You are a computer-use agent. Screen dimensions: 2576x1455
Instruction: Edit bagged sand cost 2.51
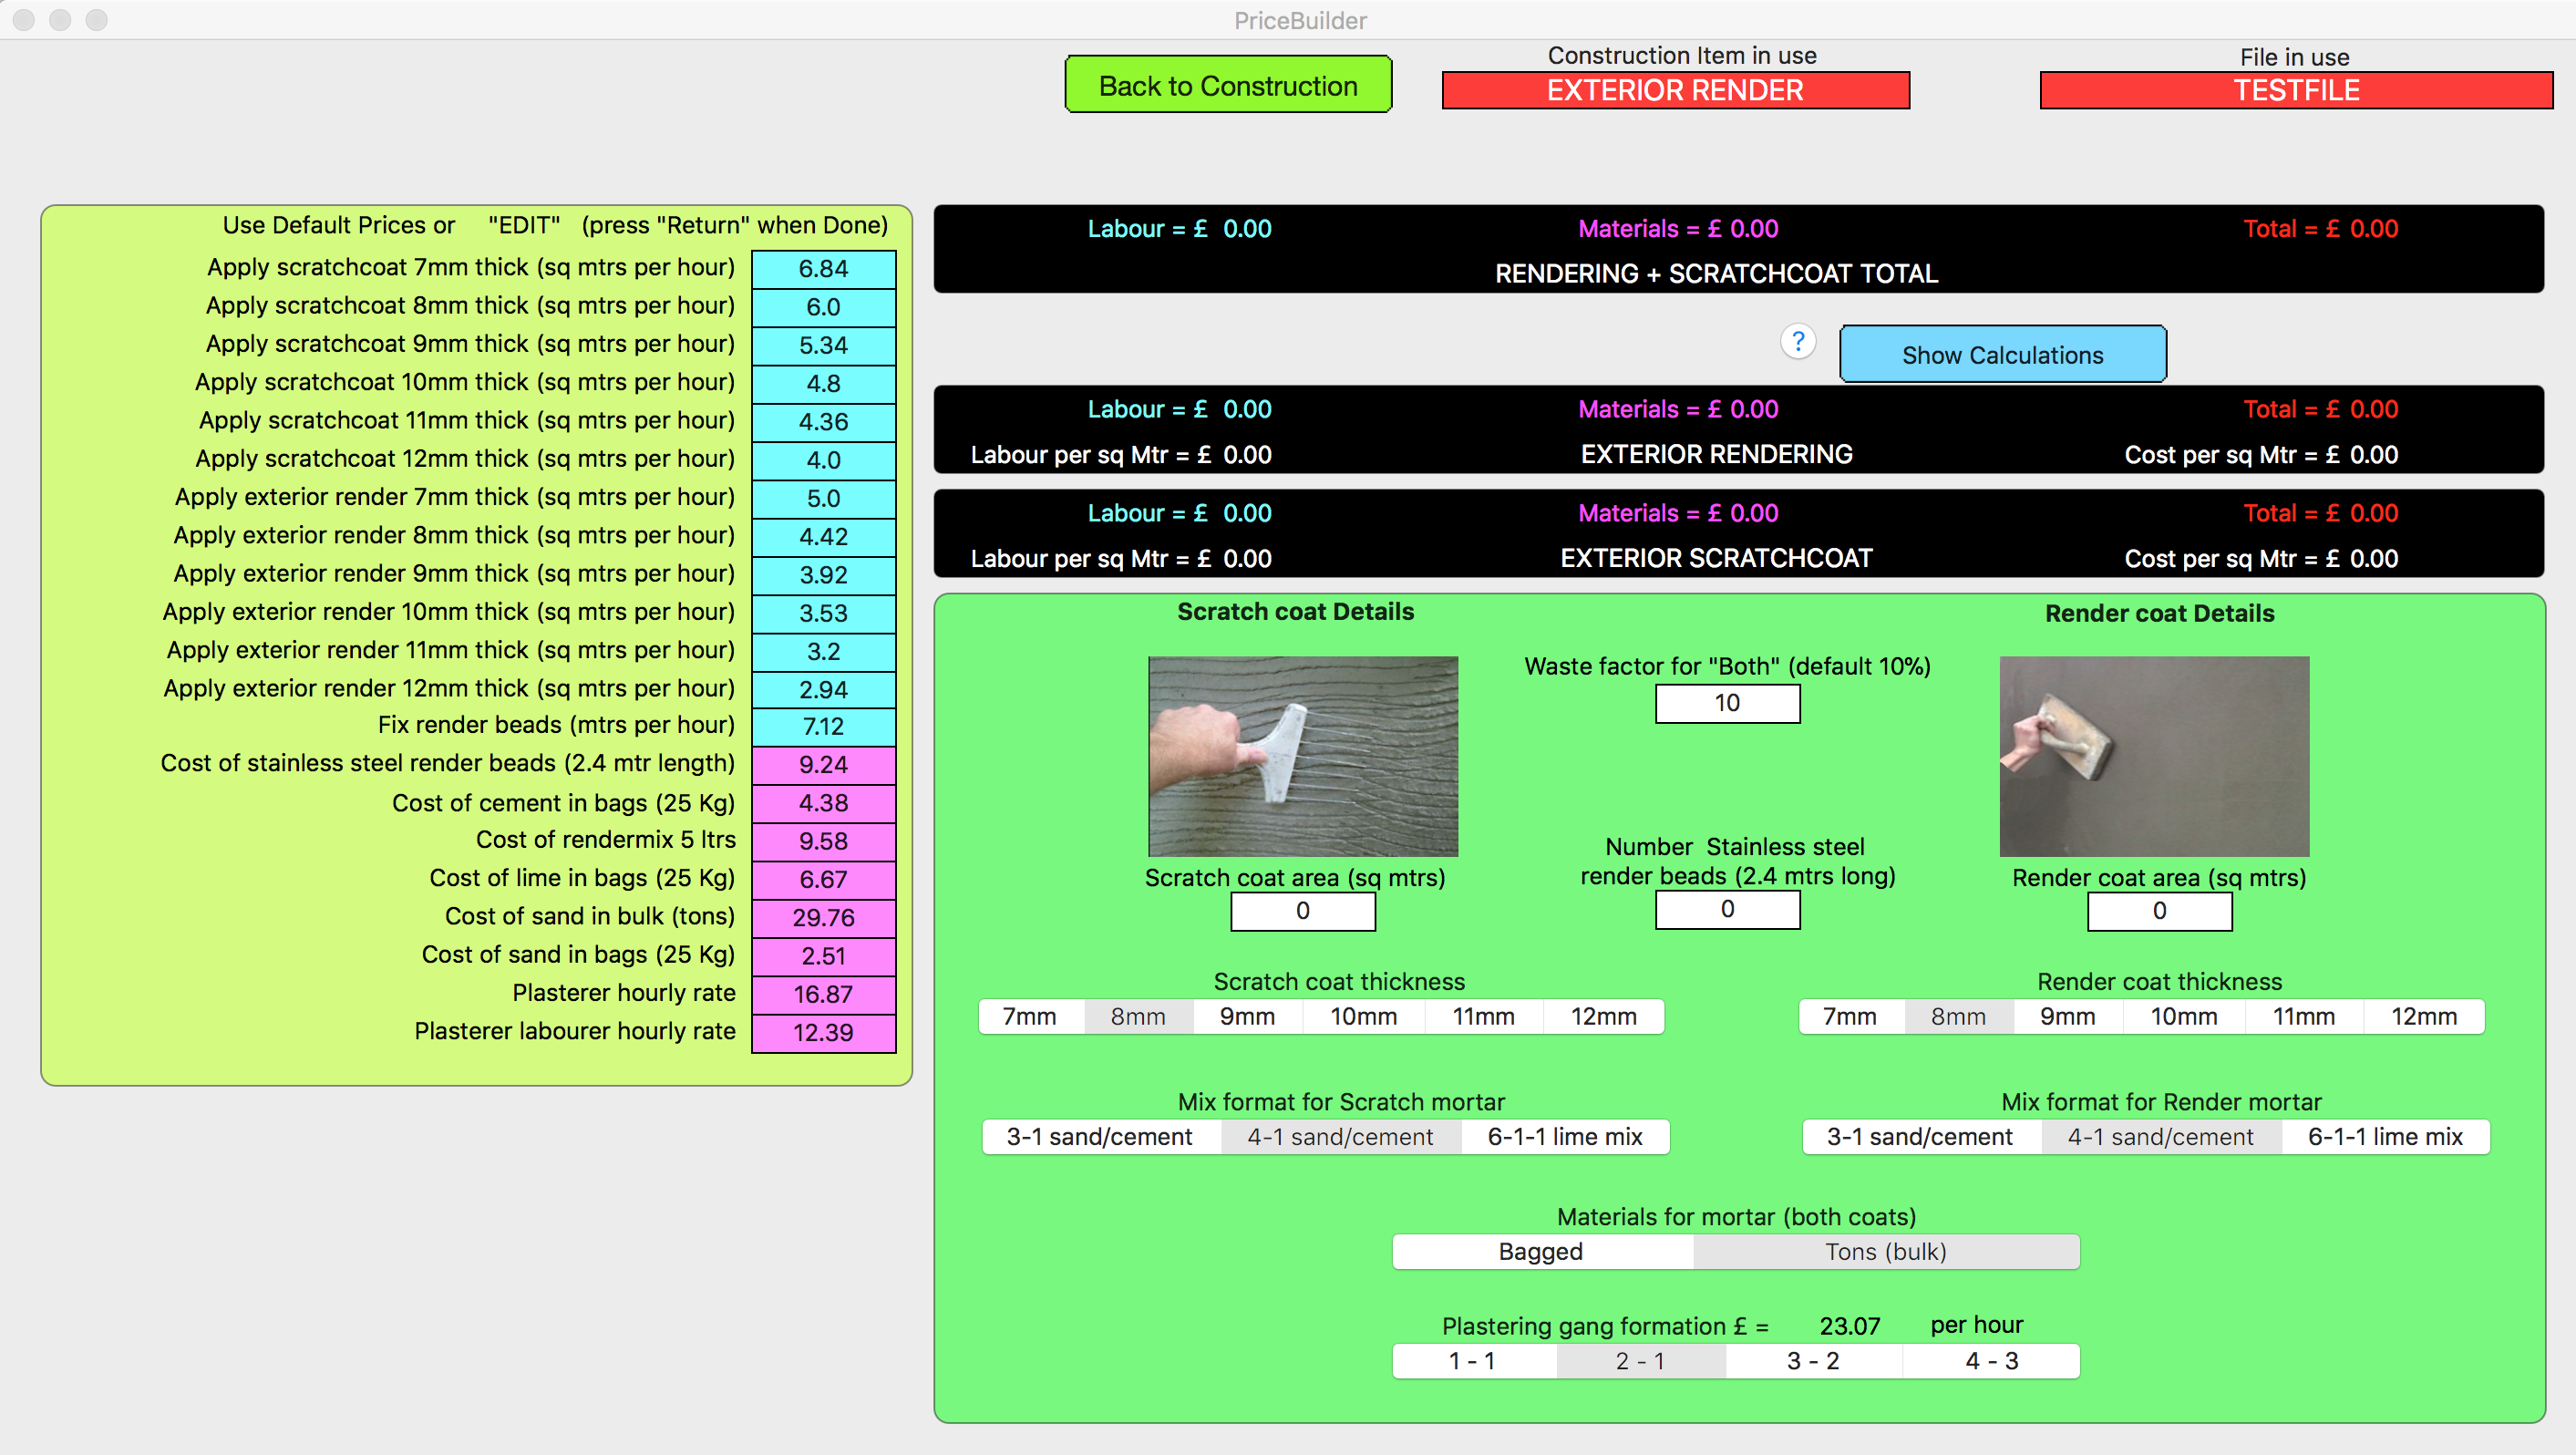823,956
